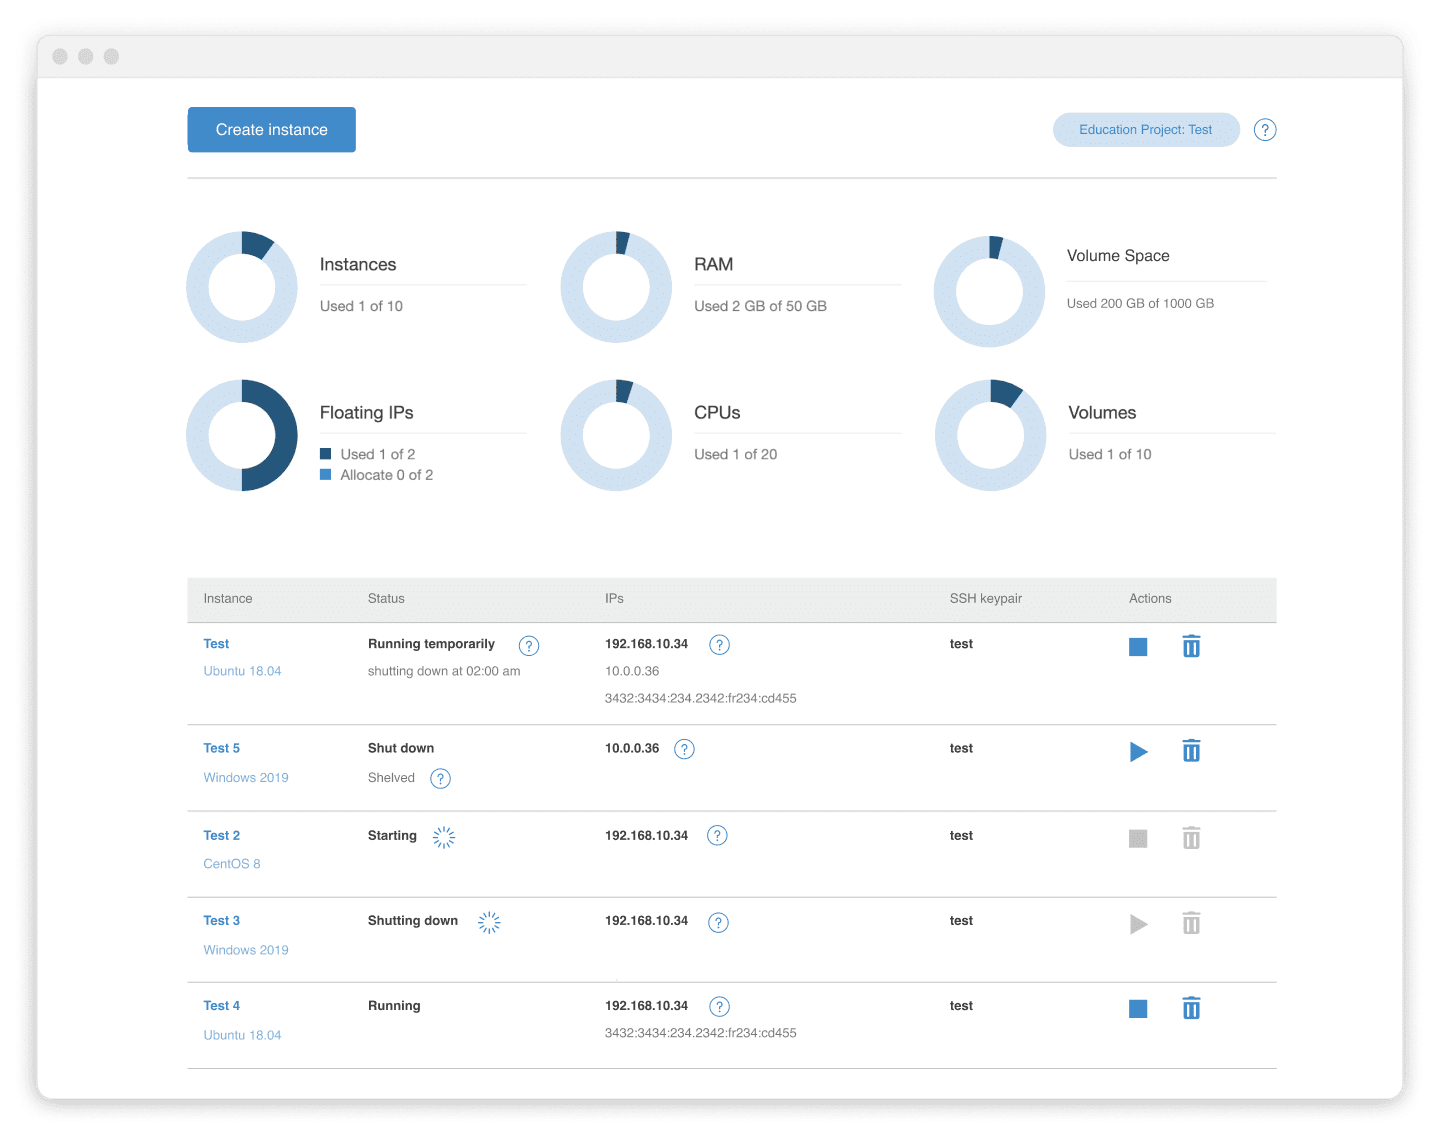Image resolution: width=1440 pixels, height=1137 pixels.
Task: Delete the Test instance via trash icon
Action: [x=1191, y=646]
